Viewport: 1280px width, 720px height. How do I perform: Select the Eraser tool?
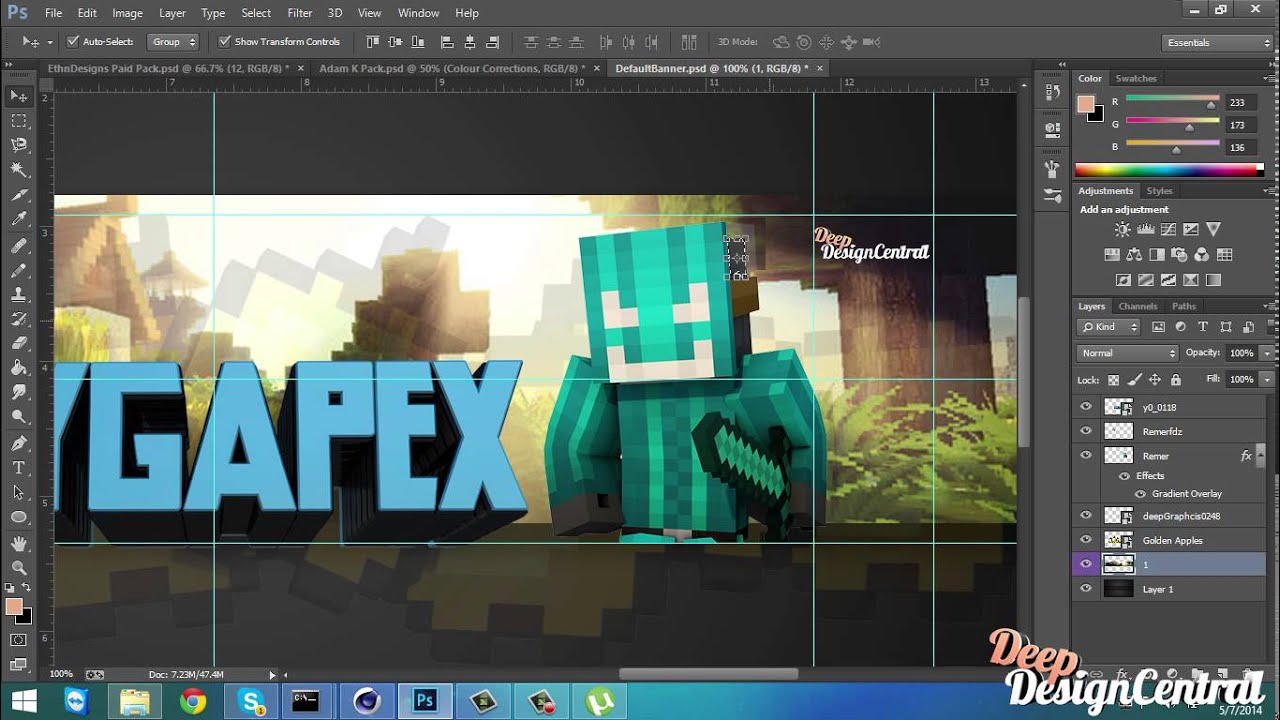tap(18, 344)
